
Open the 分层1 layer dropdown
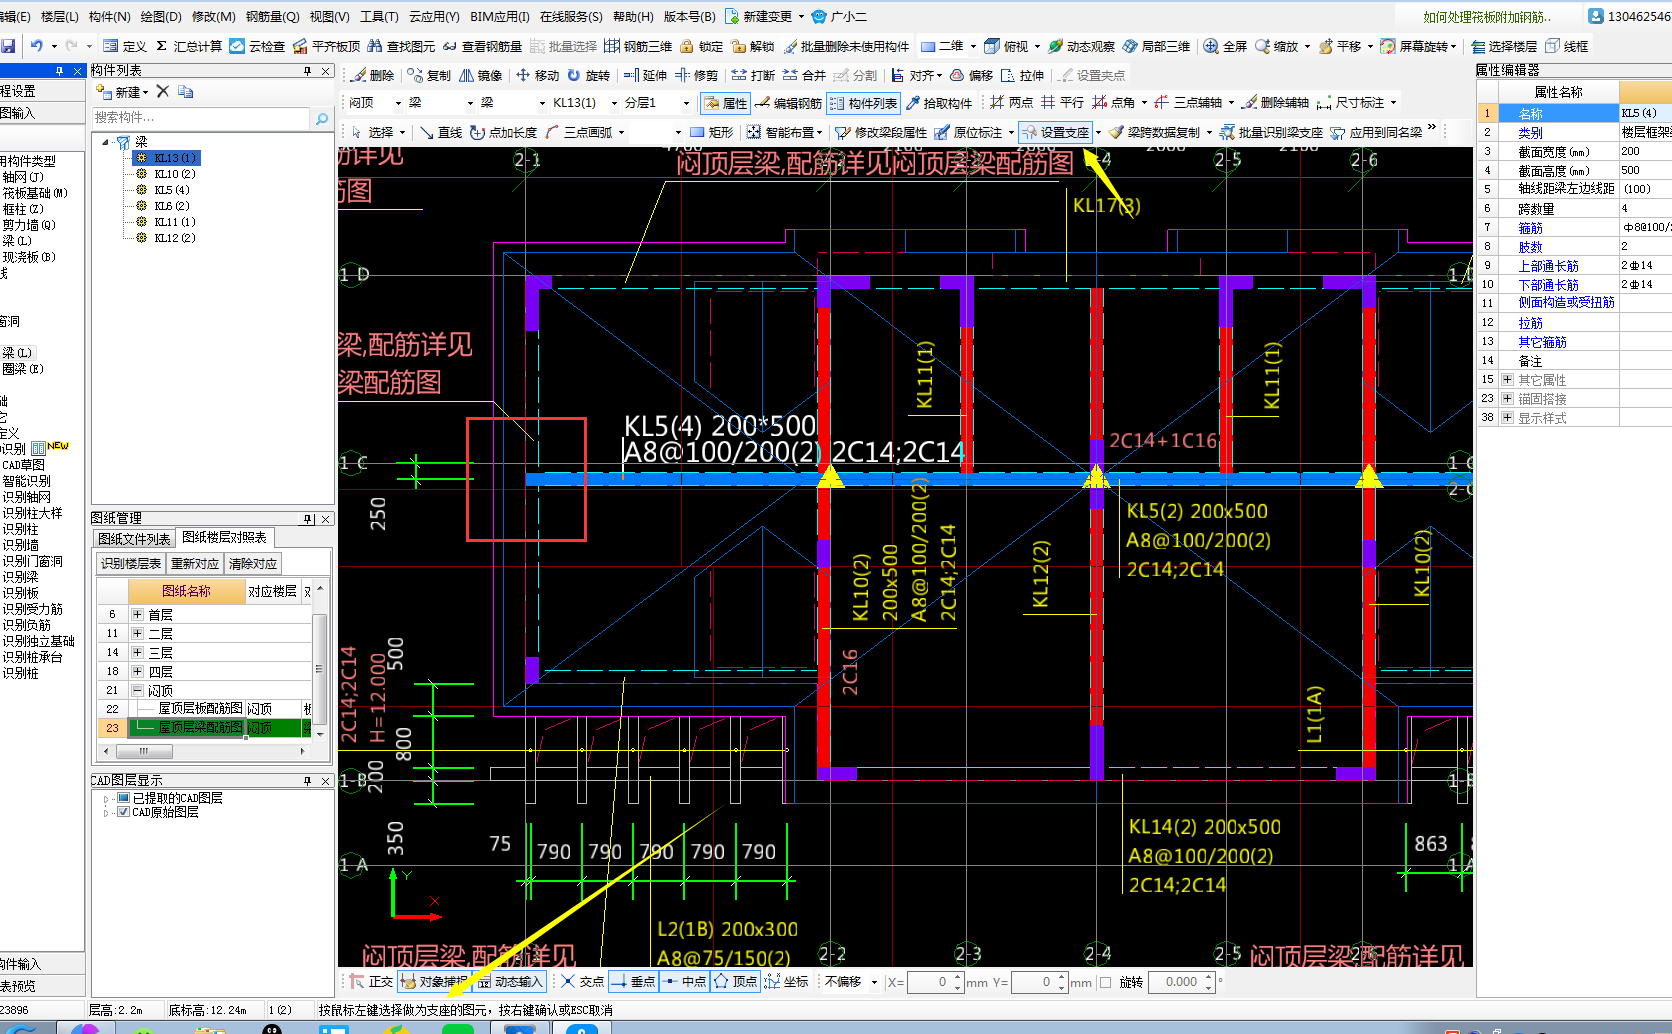point(686,103)
